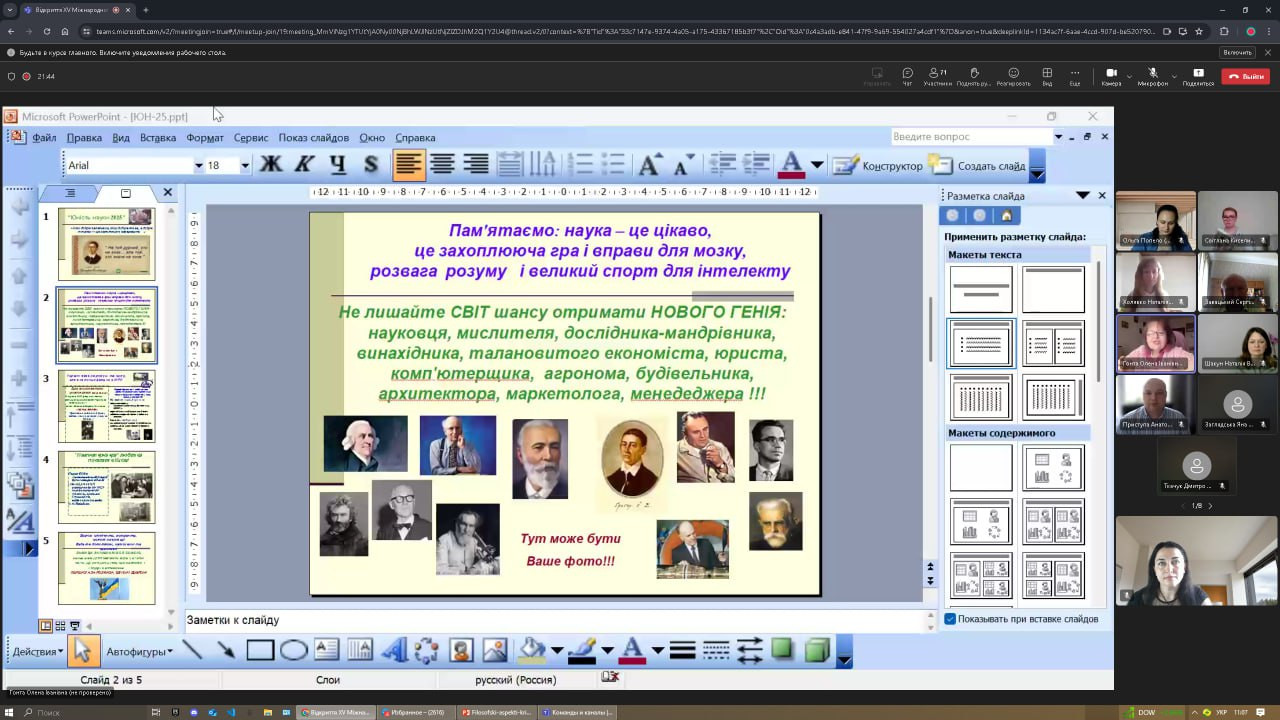Open the Формат menu
Viewport: 1280px width, 720px height.
[204, 138]
